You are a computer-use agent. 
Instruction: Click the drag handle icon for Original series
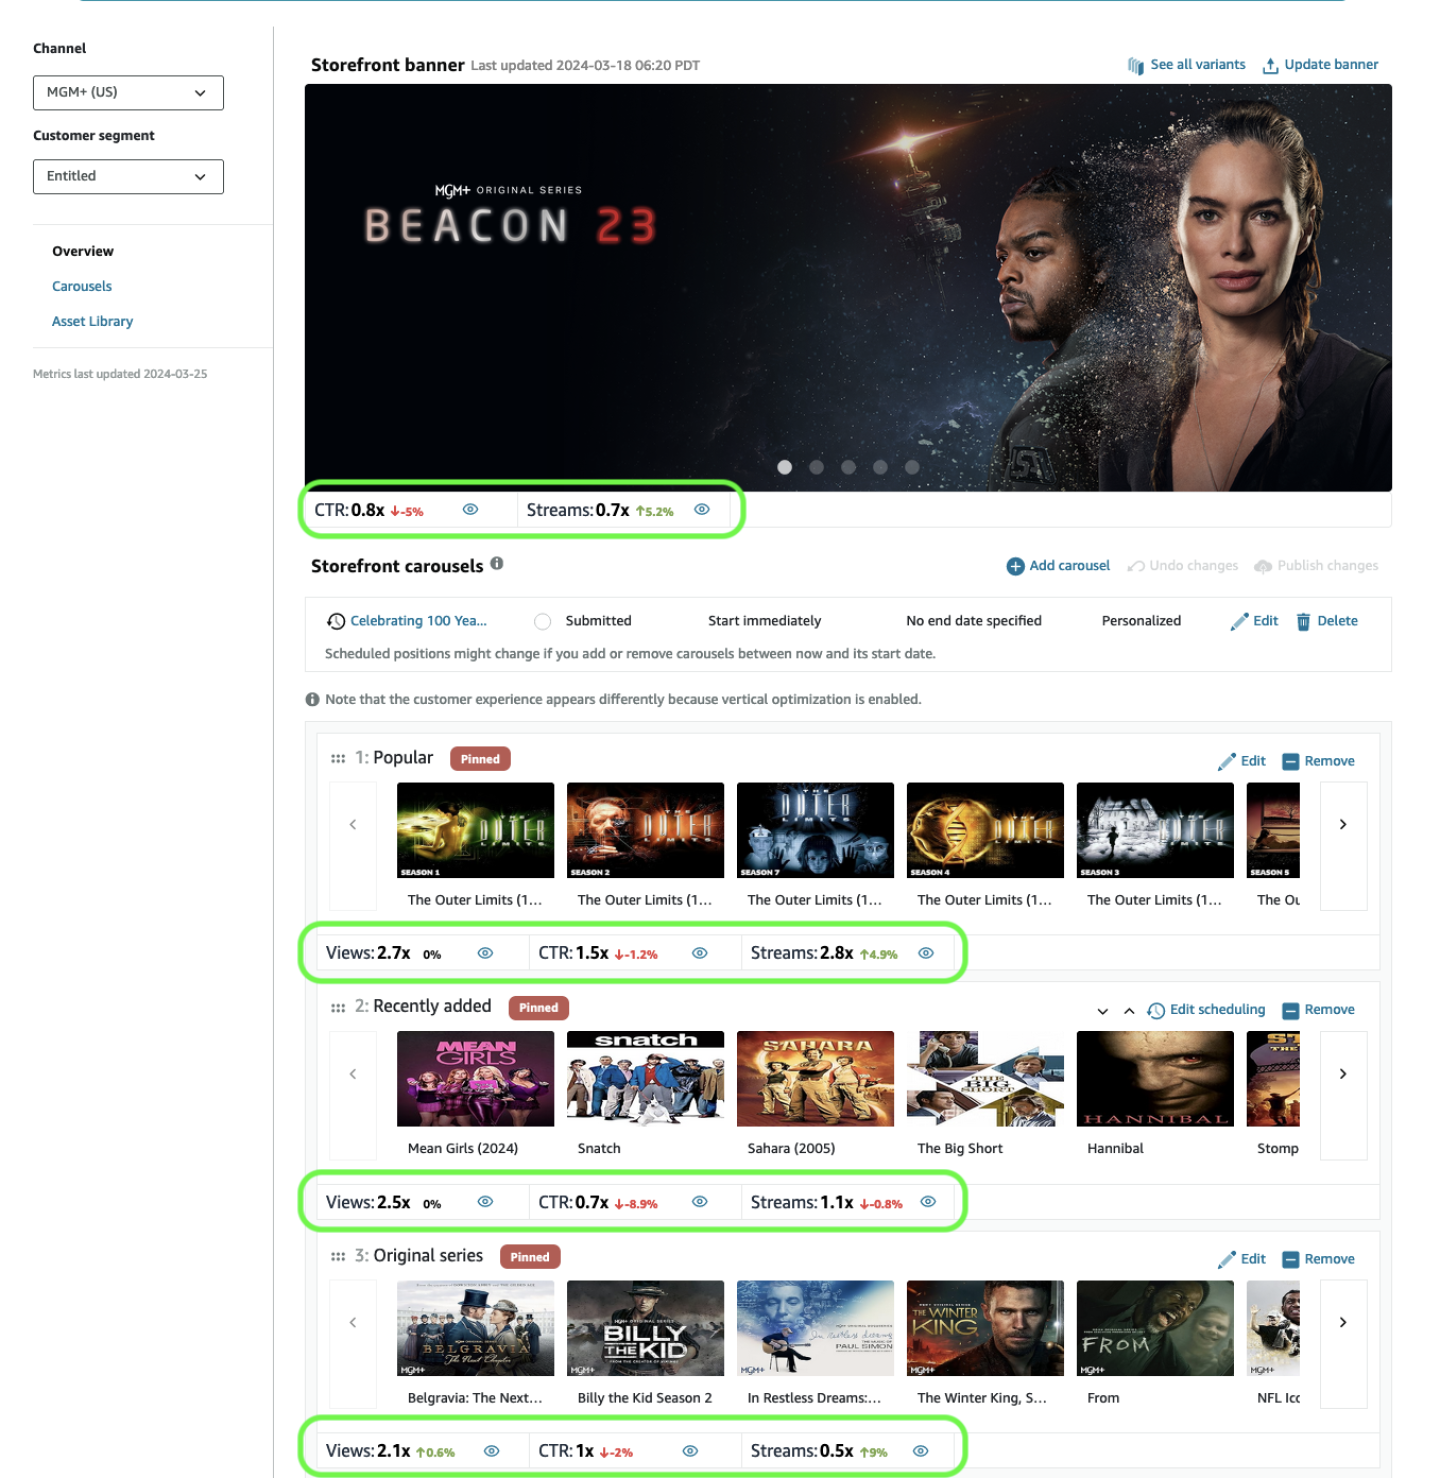click(338, 1257)
